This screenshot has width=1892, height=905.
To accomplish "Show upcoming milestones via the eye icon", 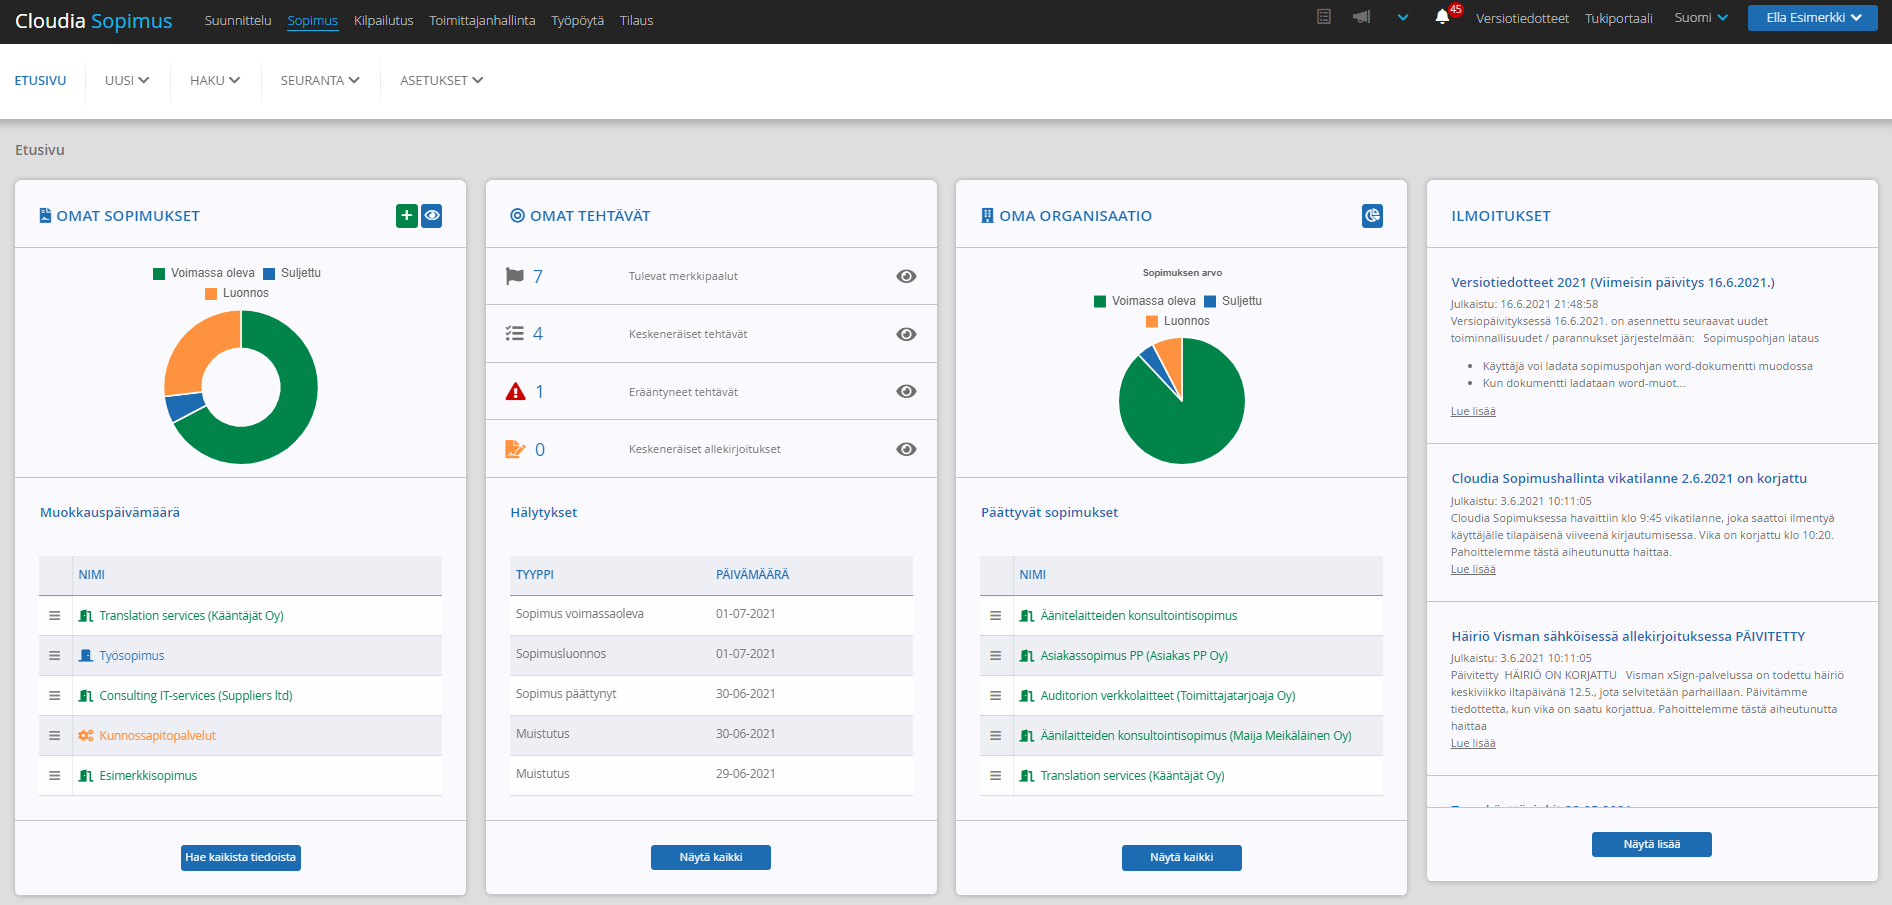I will (x=906, y=276).
